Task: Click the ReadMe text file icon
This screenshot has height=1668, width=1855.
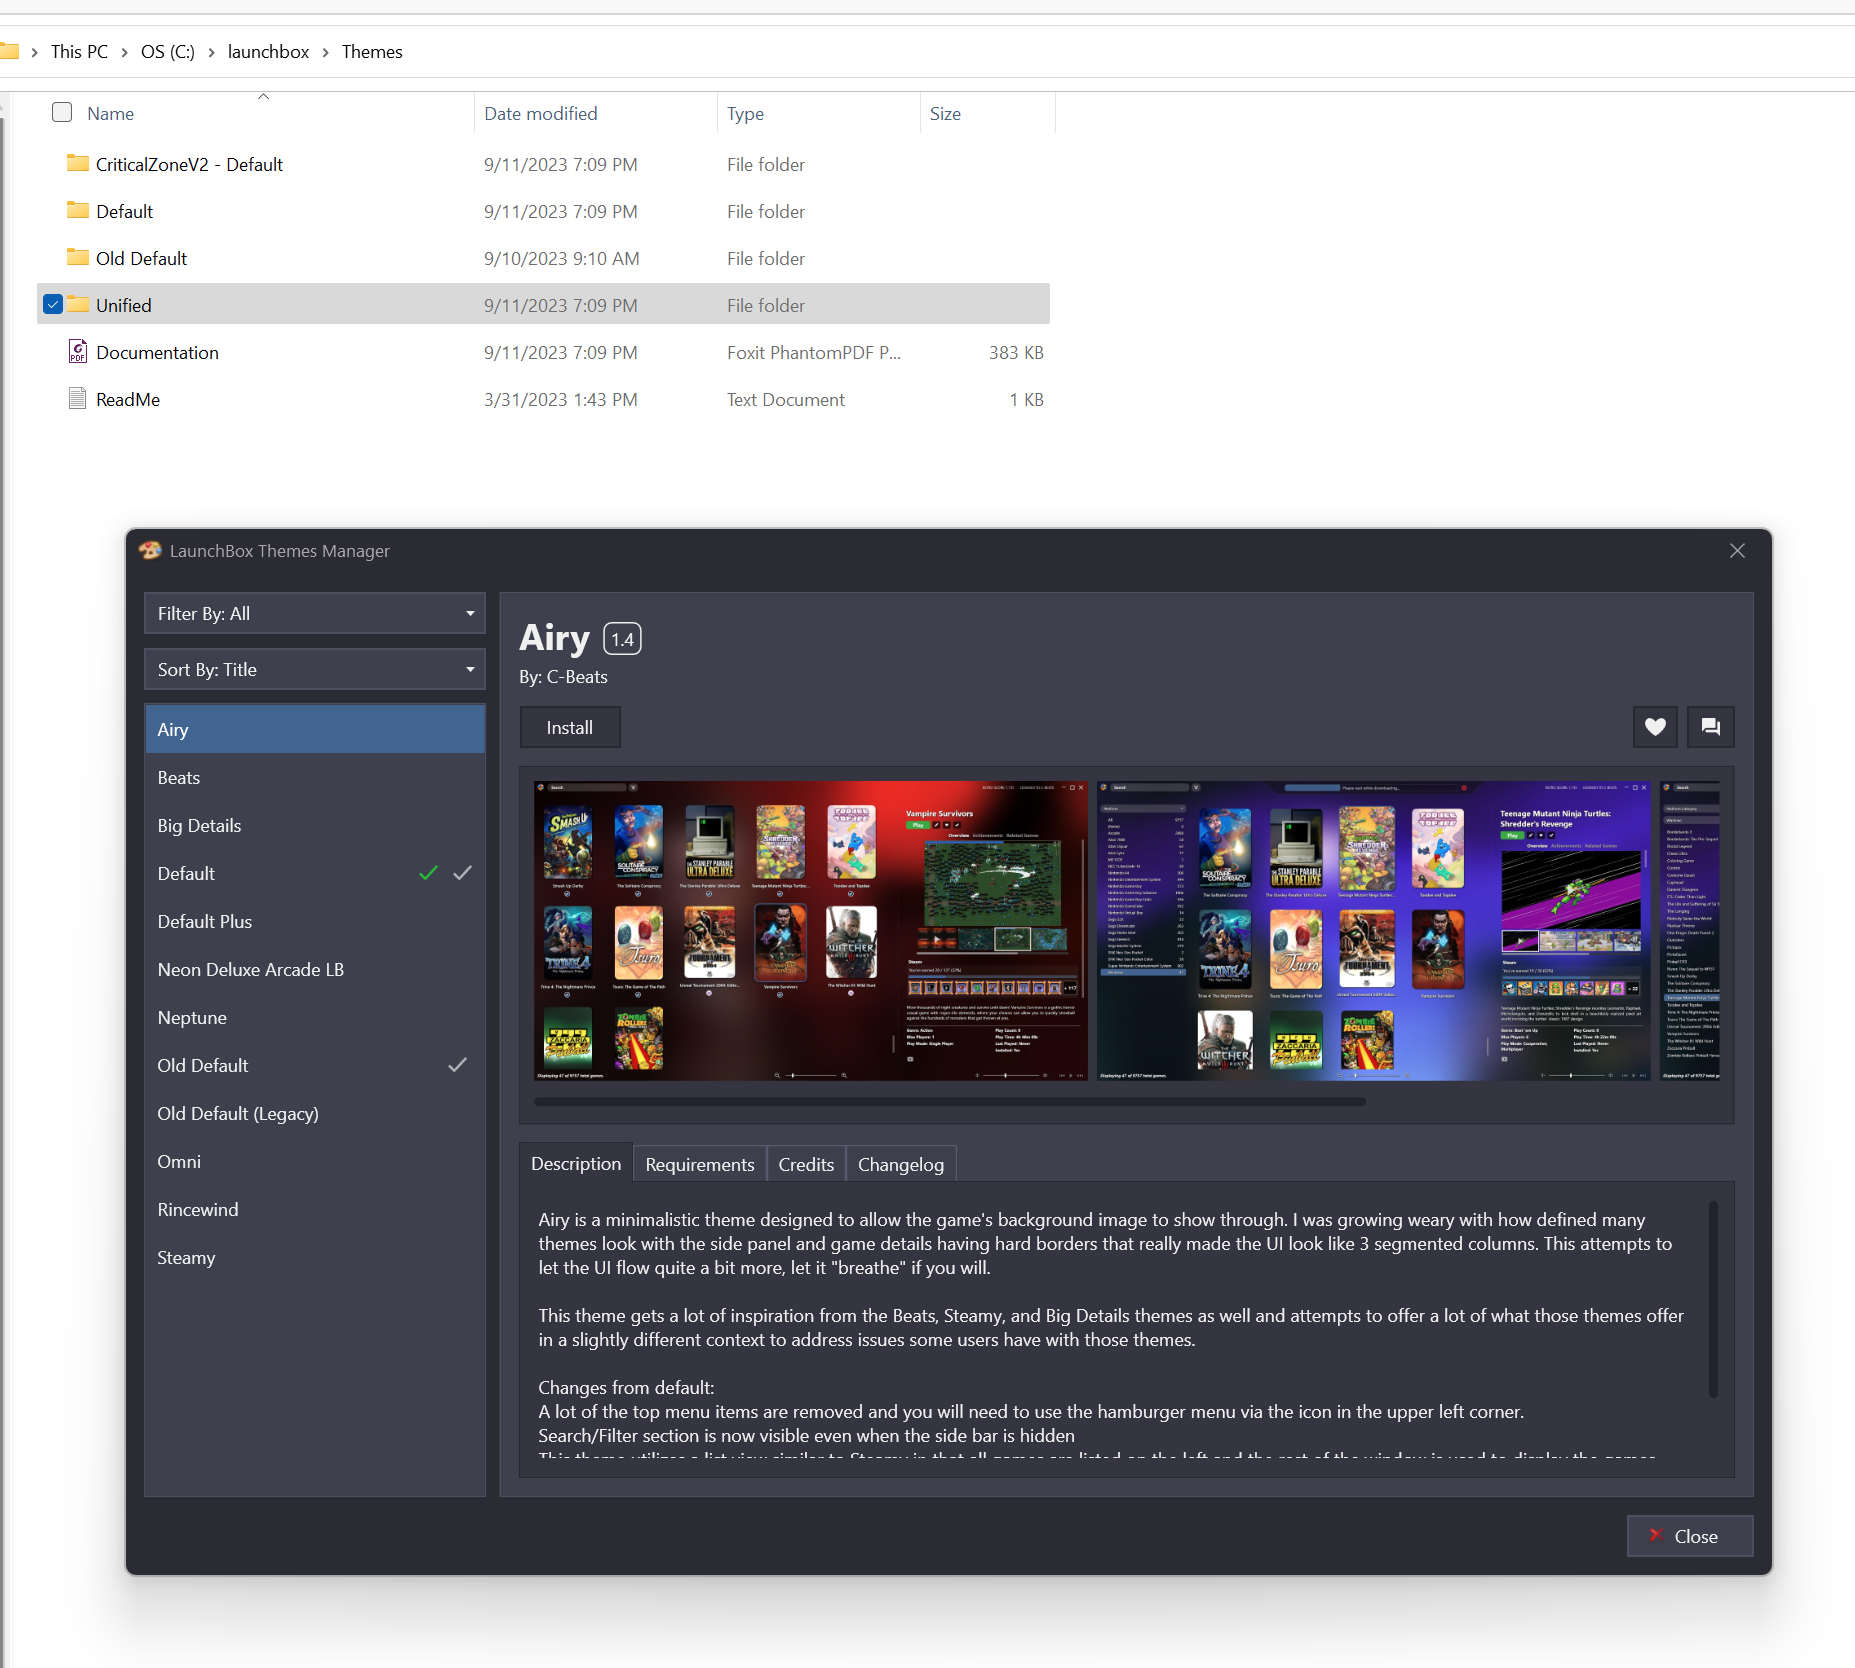Action: pyautogui.click(x=78, y=398)
